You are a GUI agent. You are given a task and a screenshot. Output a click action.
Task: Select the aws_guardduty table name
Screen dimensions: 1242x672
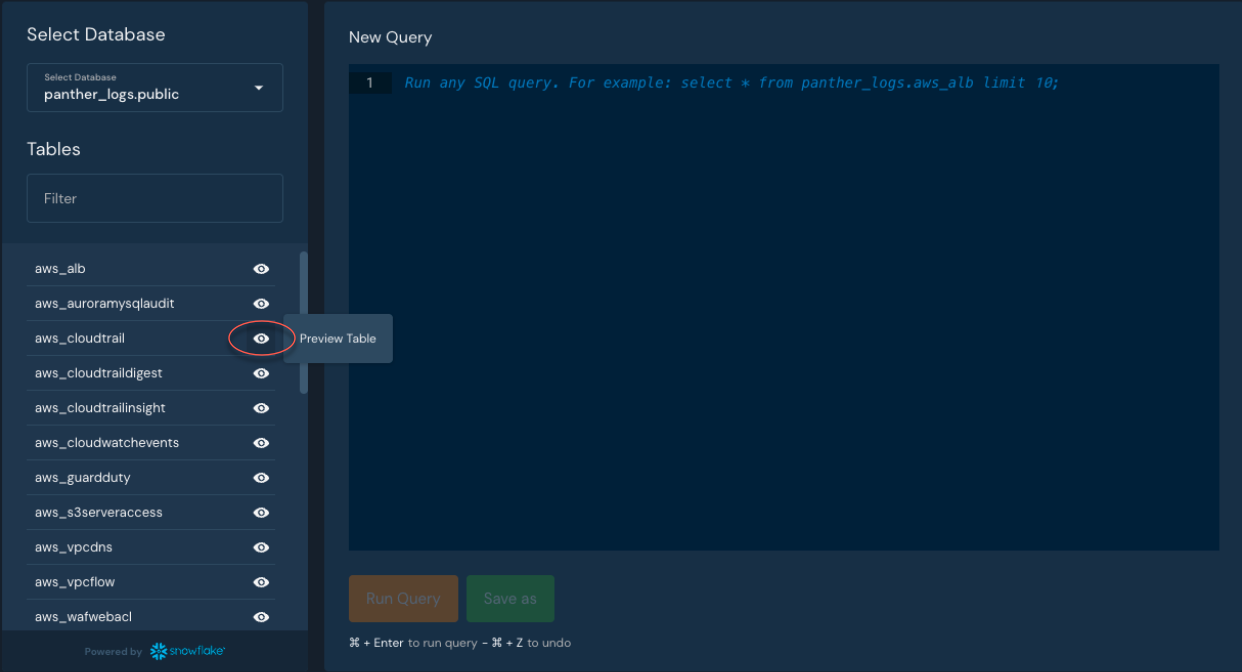(x=82, y=478)
